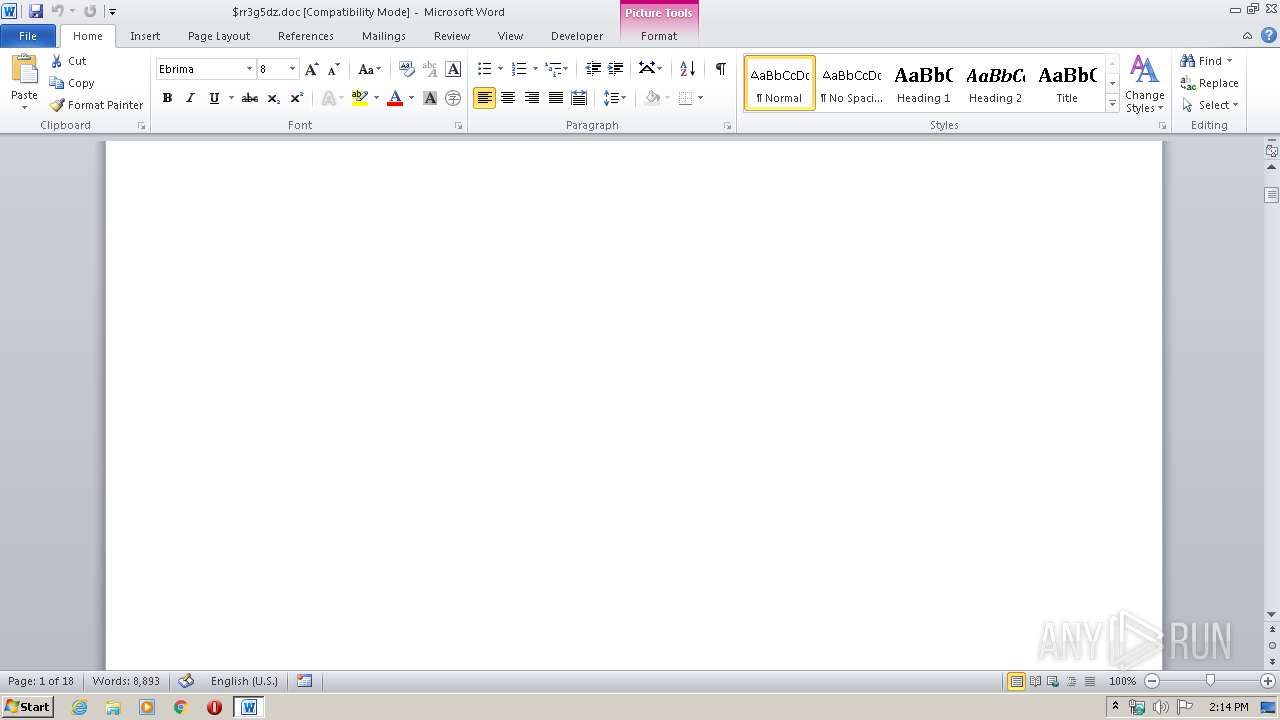Click the vertical scrollbar down arrow
Image resolution: width=1280 pixels, height=720 pixels.
pyautogui.click(x=1272, y=614)
